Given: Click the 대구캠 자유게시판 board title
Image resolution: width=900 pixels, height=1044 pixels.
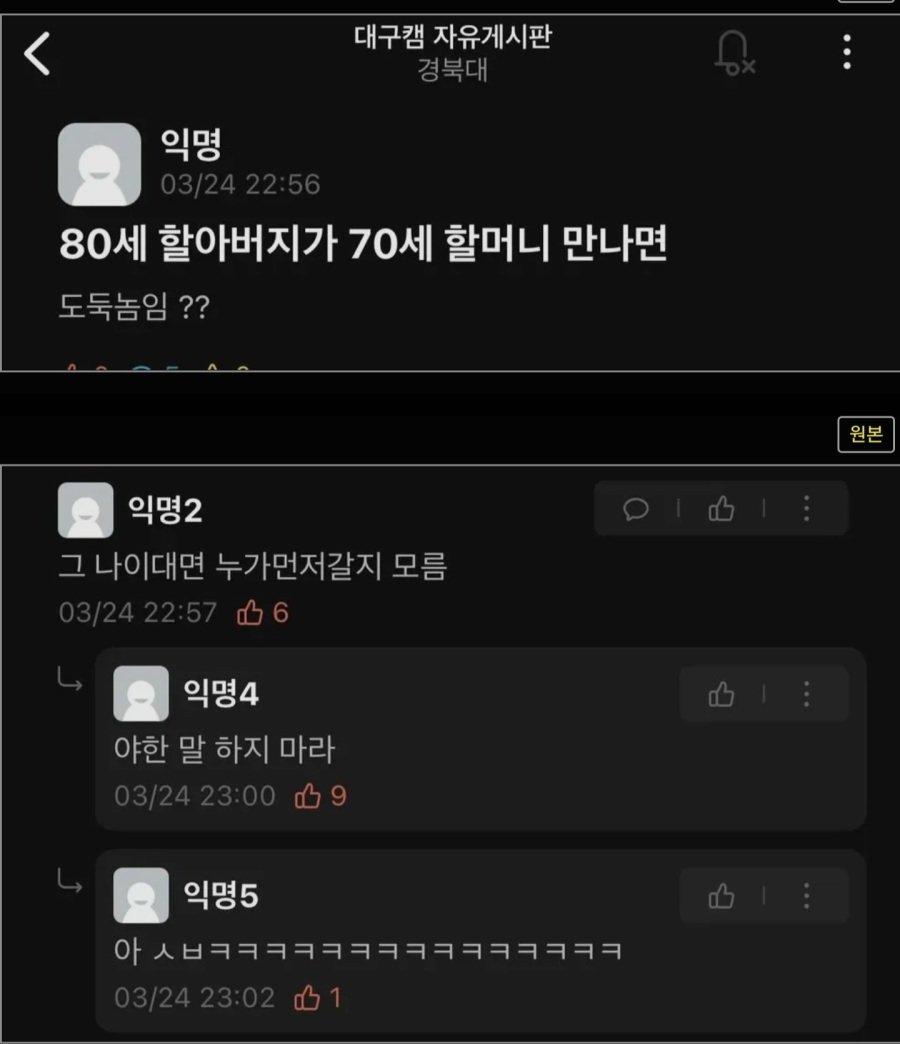Looking at the screenshot, I should [x=453, y=37].
